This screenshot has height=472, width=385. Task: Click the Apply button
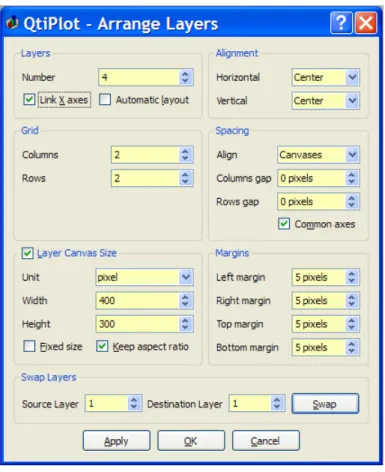pos(116,441)
